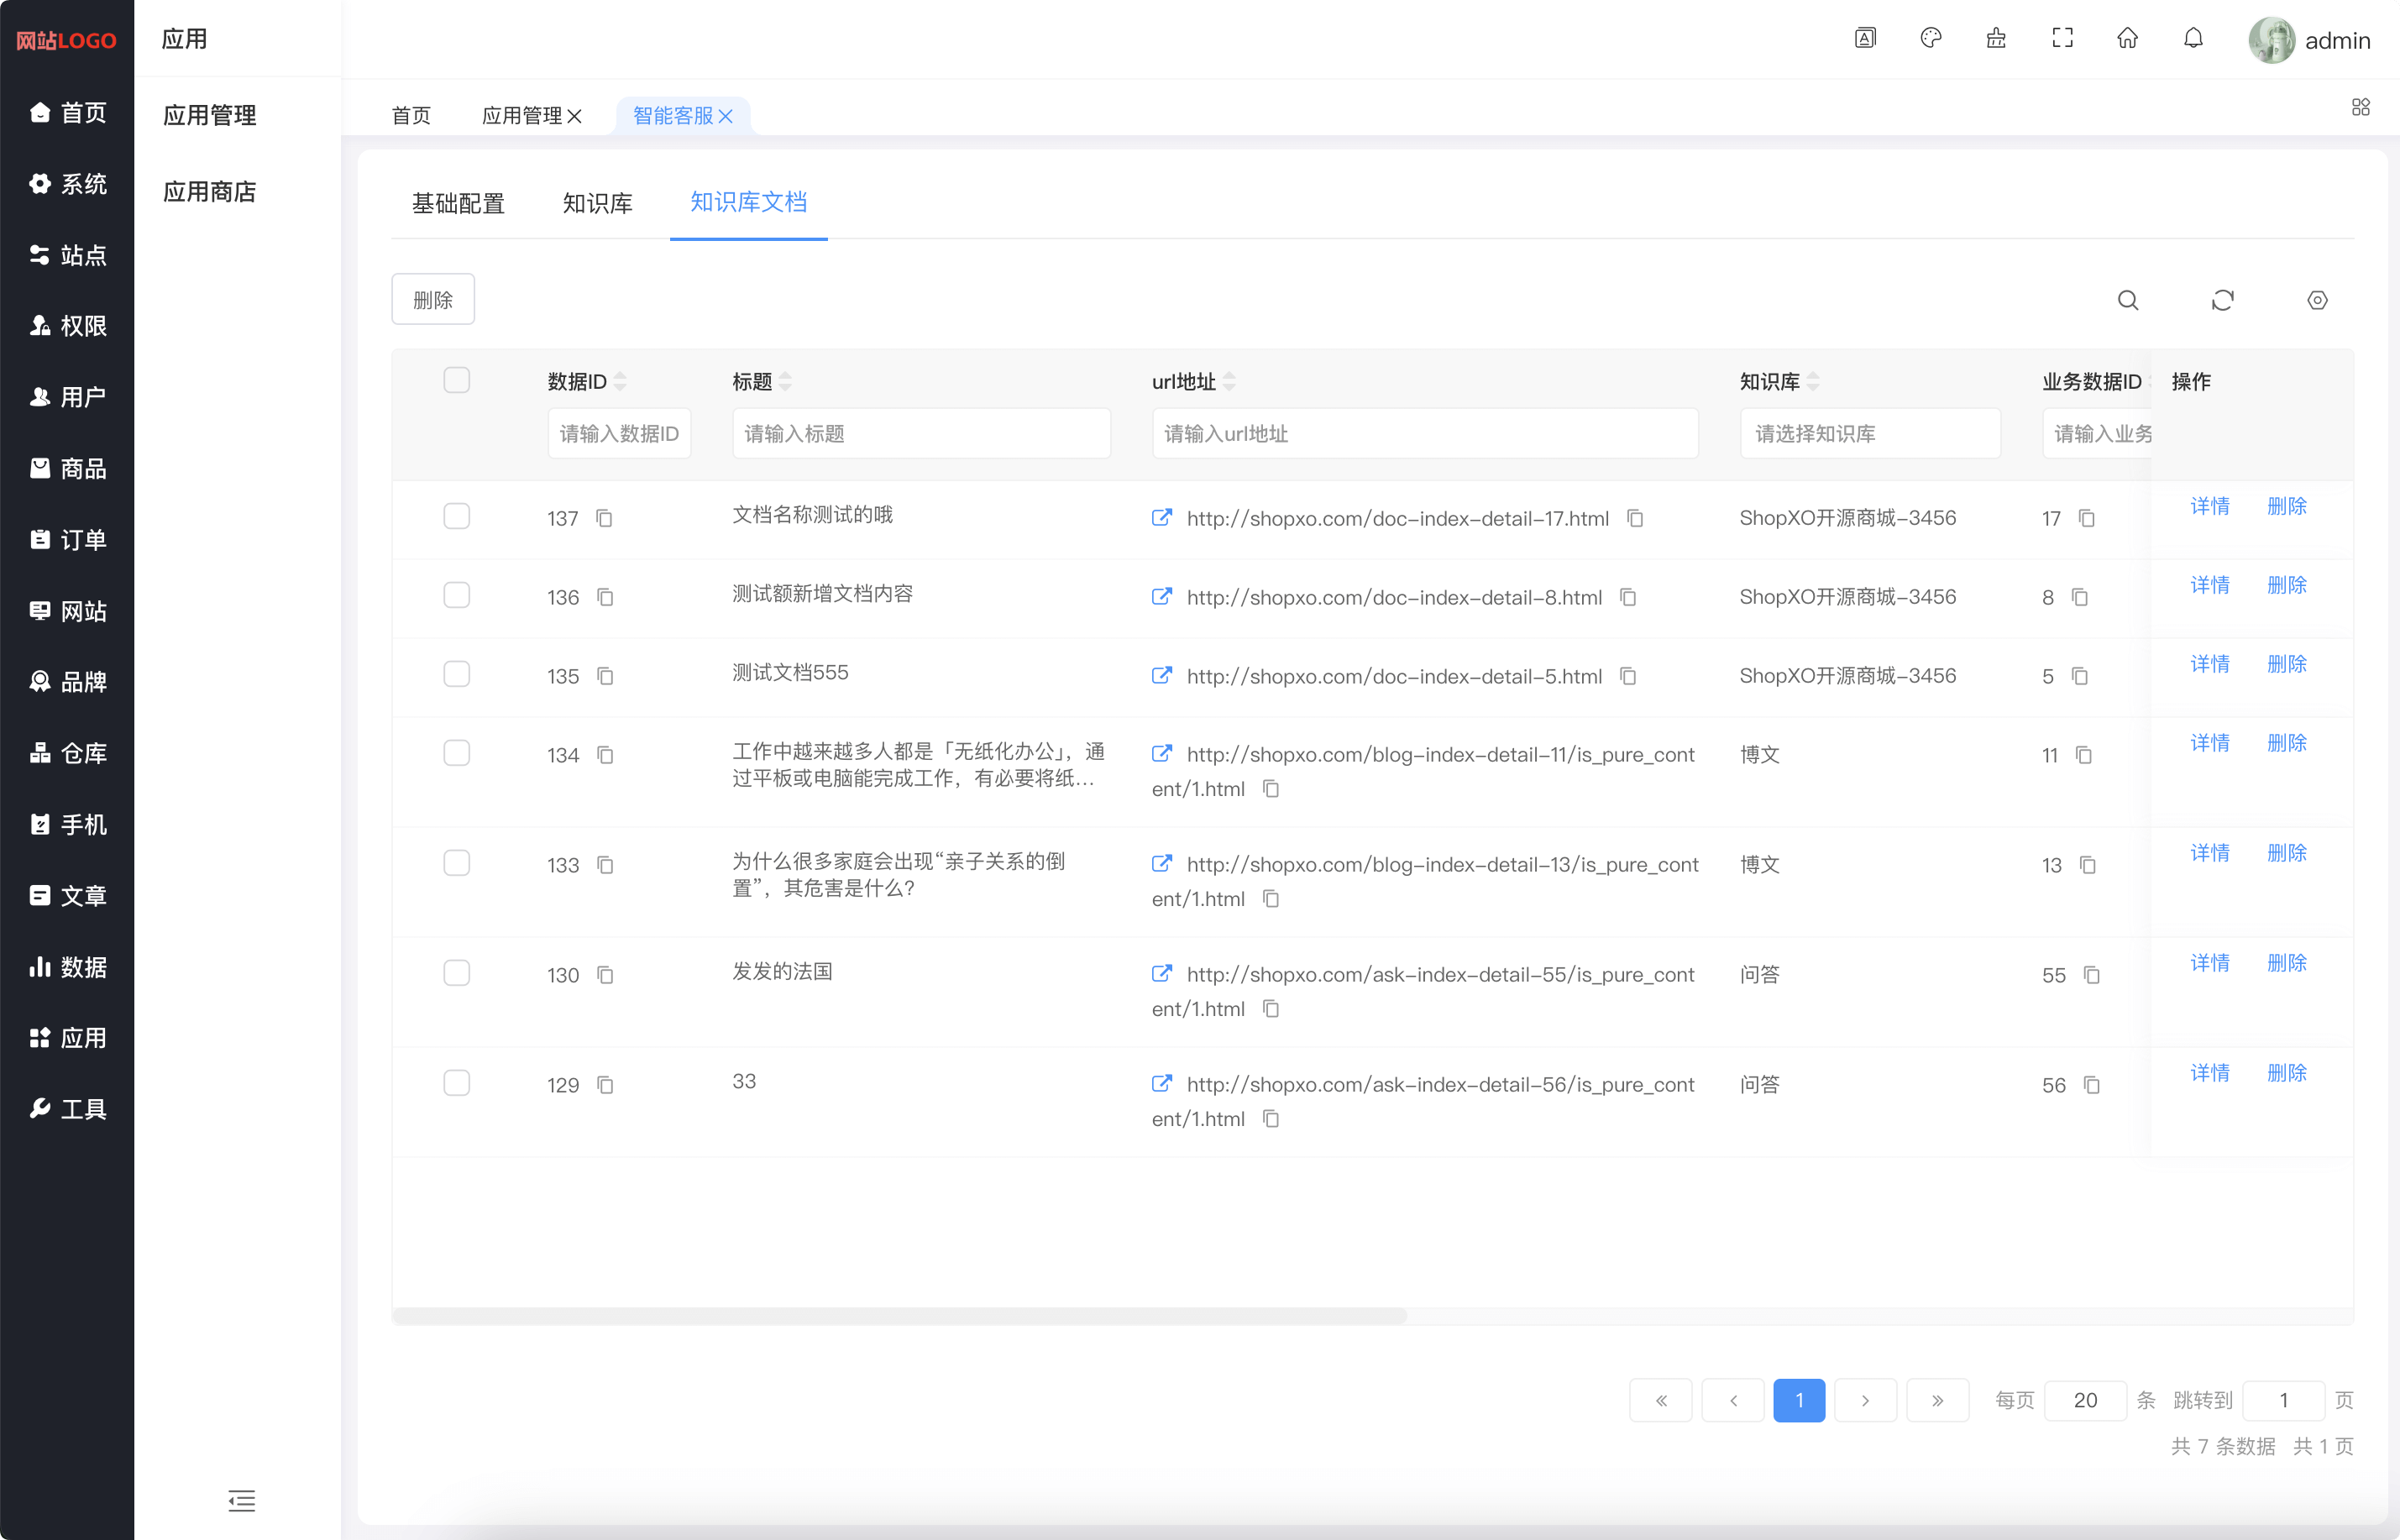Viewport: 2400px width, 1540px height.
Task: Open the theme palette icon
Action: pyautogui.click(x=1931, y=39)
